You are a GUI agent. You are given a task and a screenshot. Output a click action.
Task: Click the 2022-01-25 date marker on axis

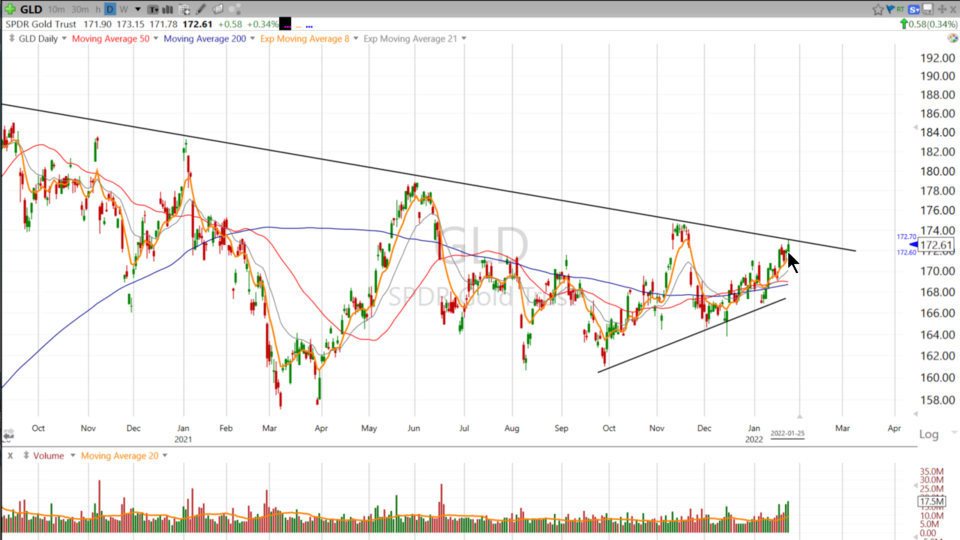tap(787, 434)
